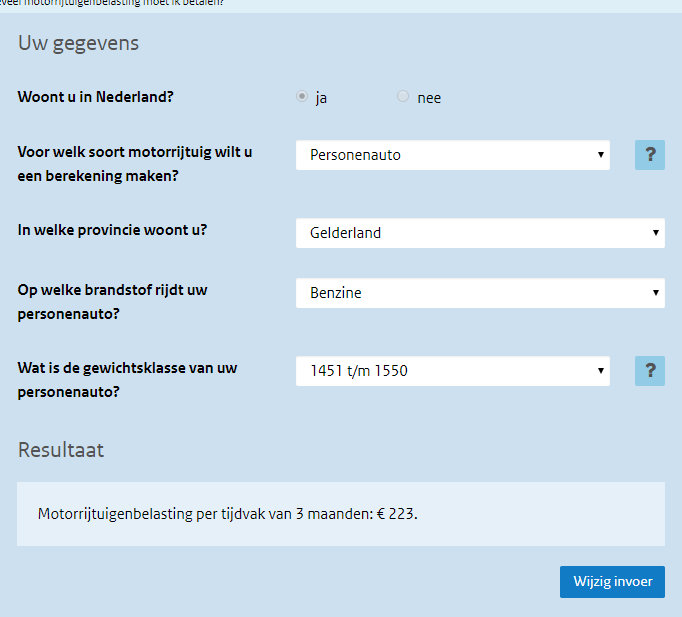The image size is (682, 617).
Task: Open the vehicle type dropdown showing Personenauto
Action: pos(453,155)
